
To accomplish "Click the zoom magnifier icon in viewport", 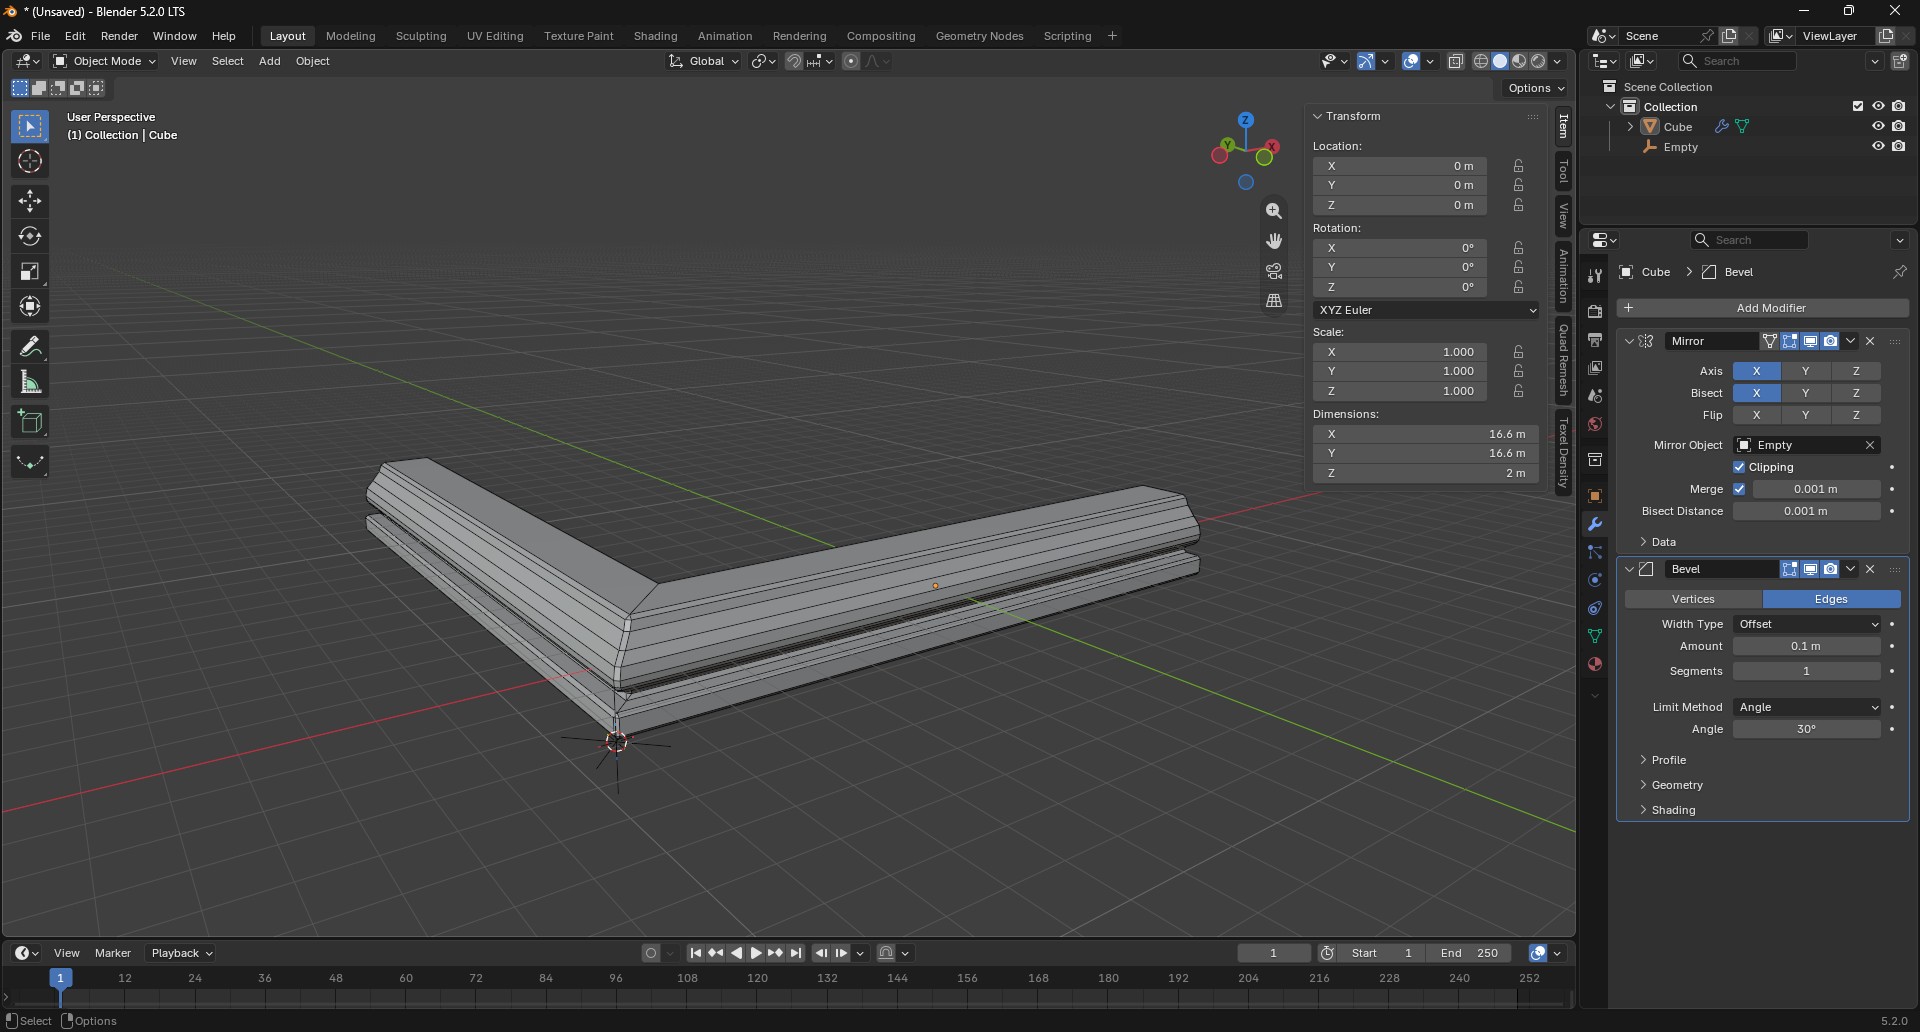I will [x=1274, y=211].
